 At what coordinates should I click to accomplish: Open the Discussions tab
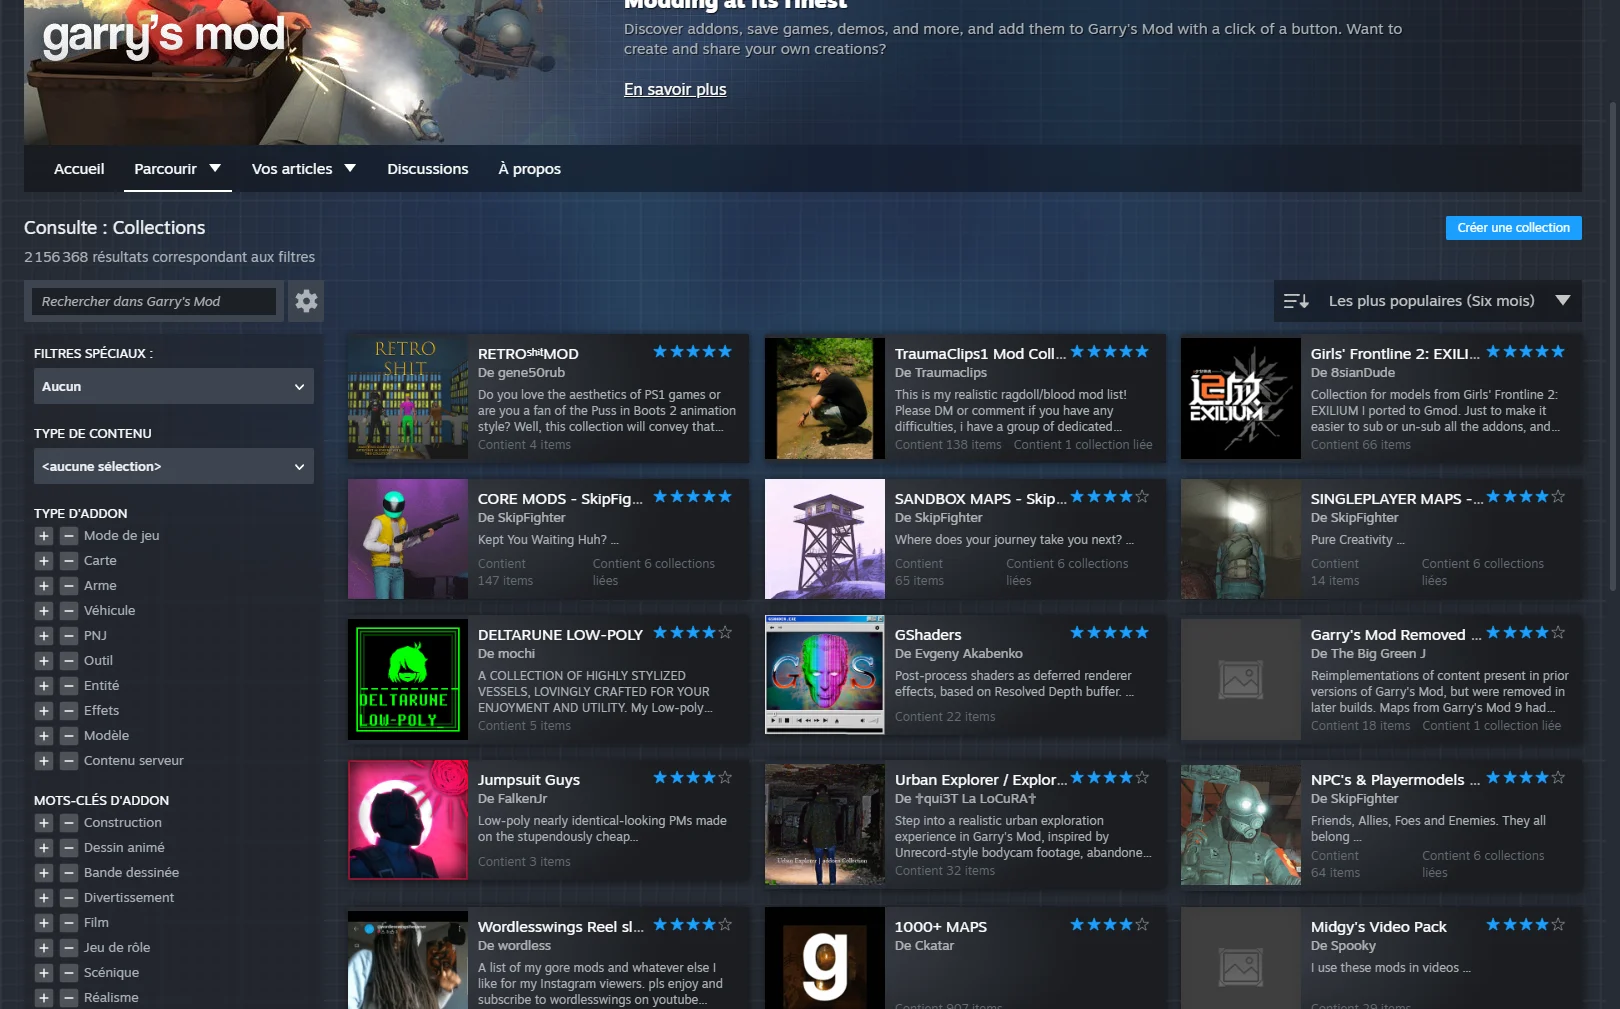(428, 169)
